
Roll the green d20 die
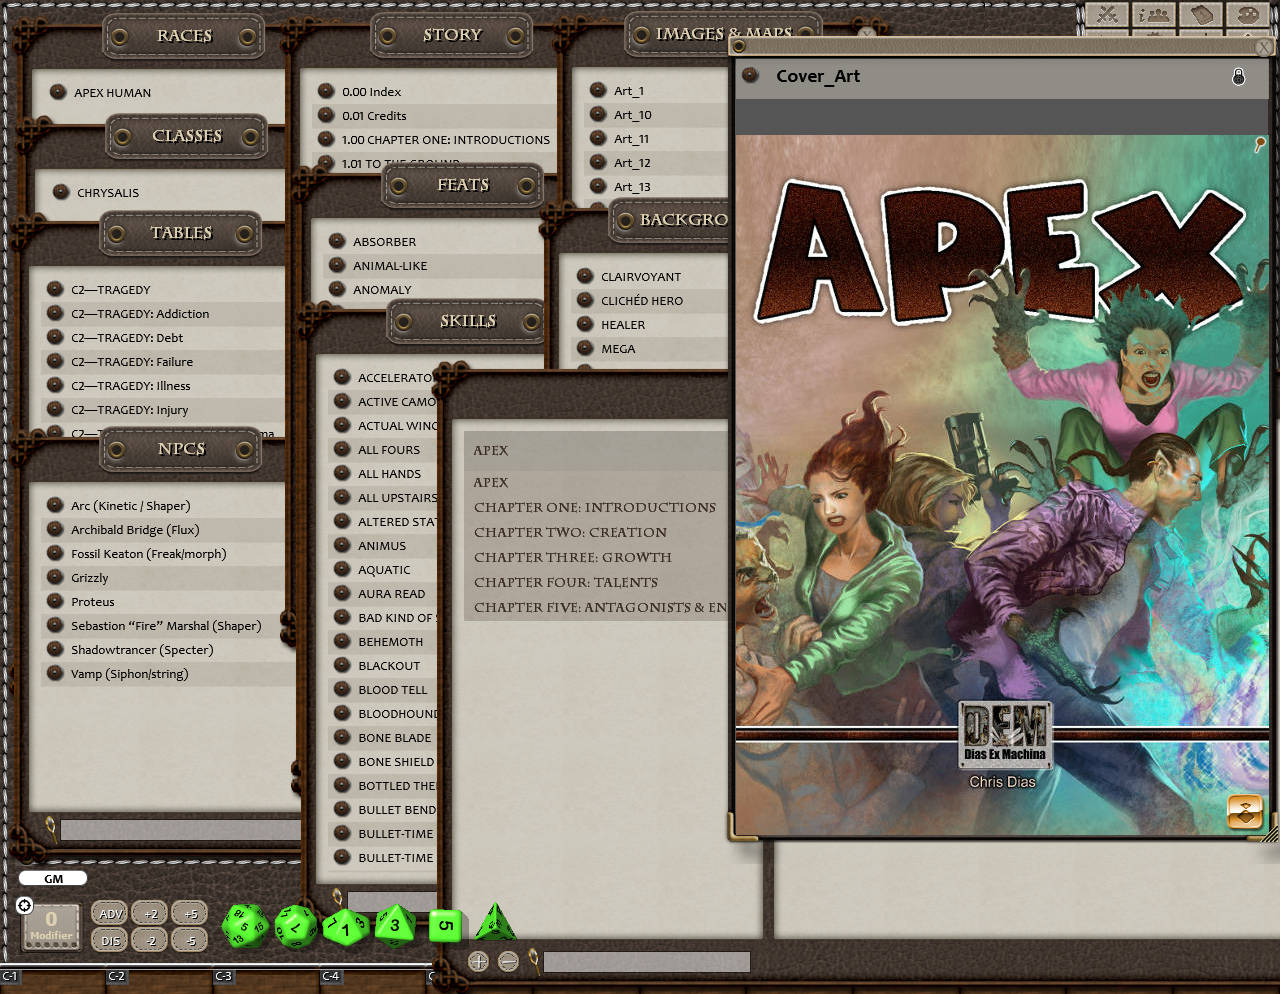243,925
